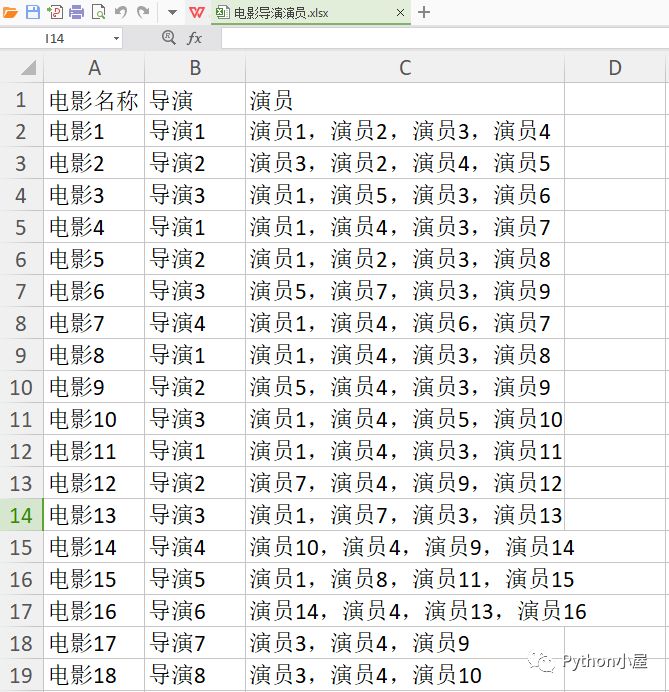The height and width of the screenshot is (692, 669).
Task: Click the Select All corner triangle
Action: (x=28, y=68)
